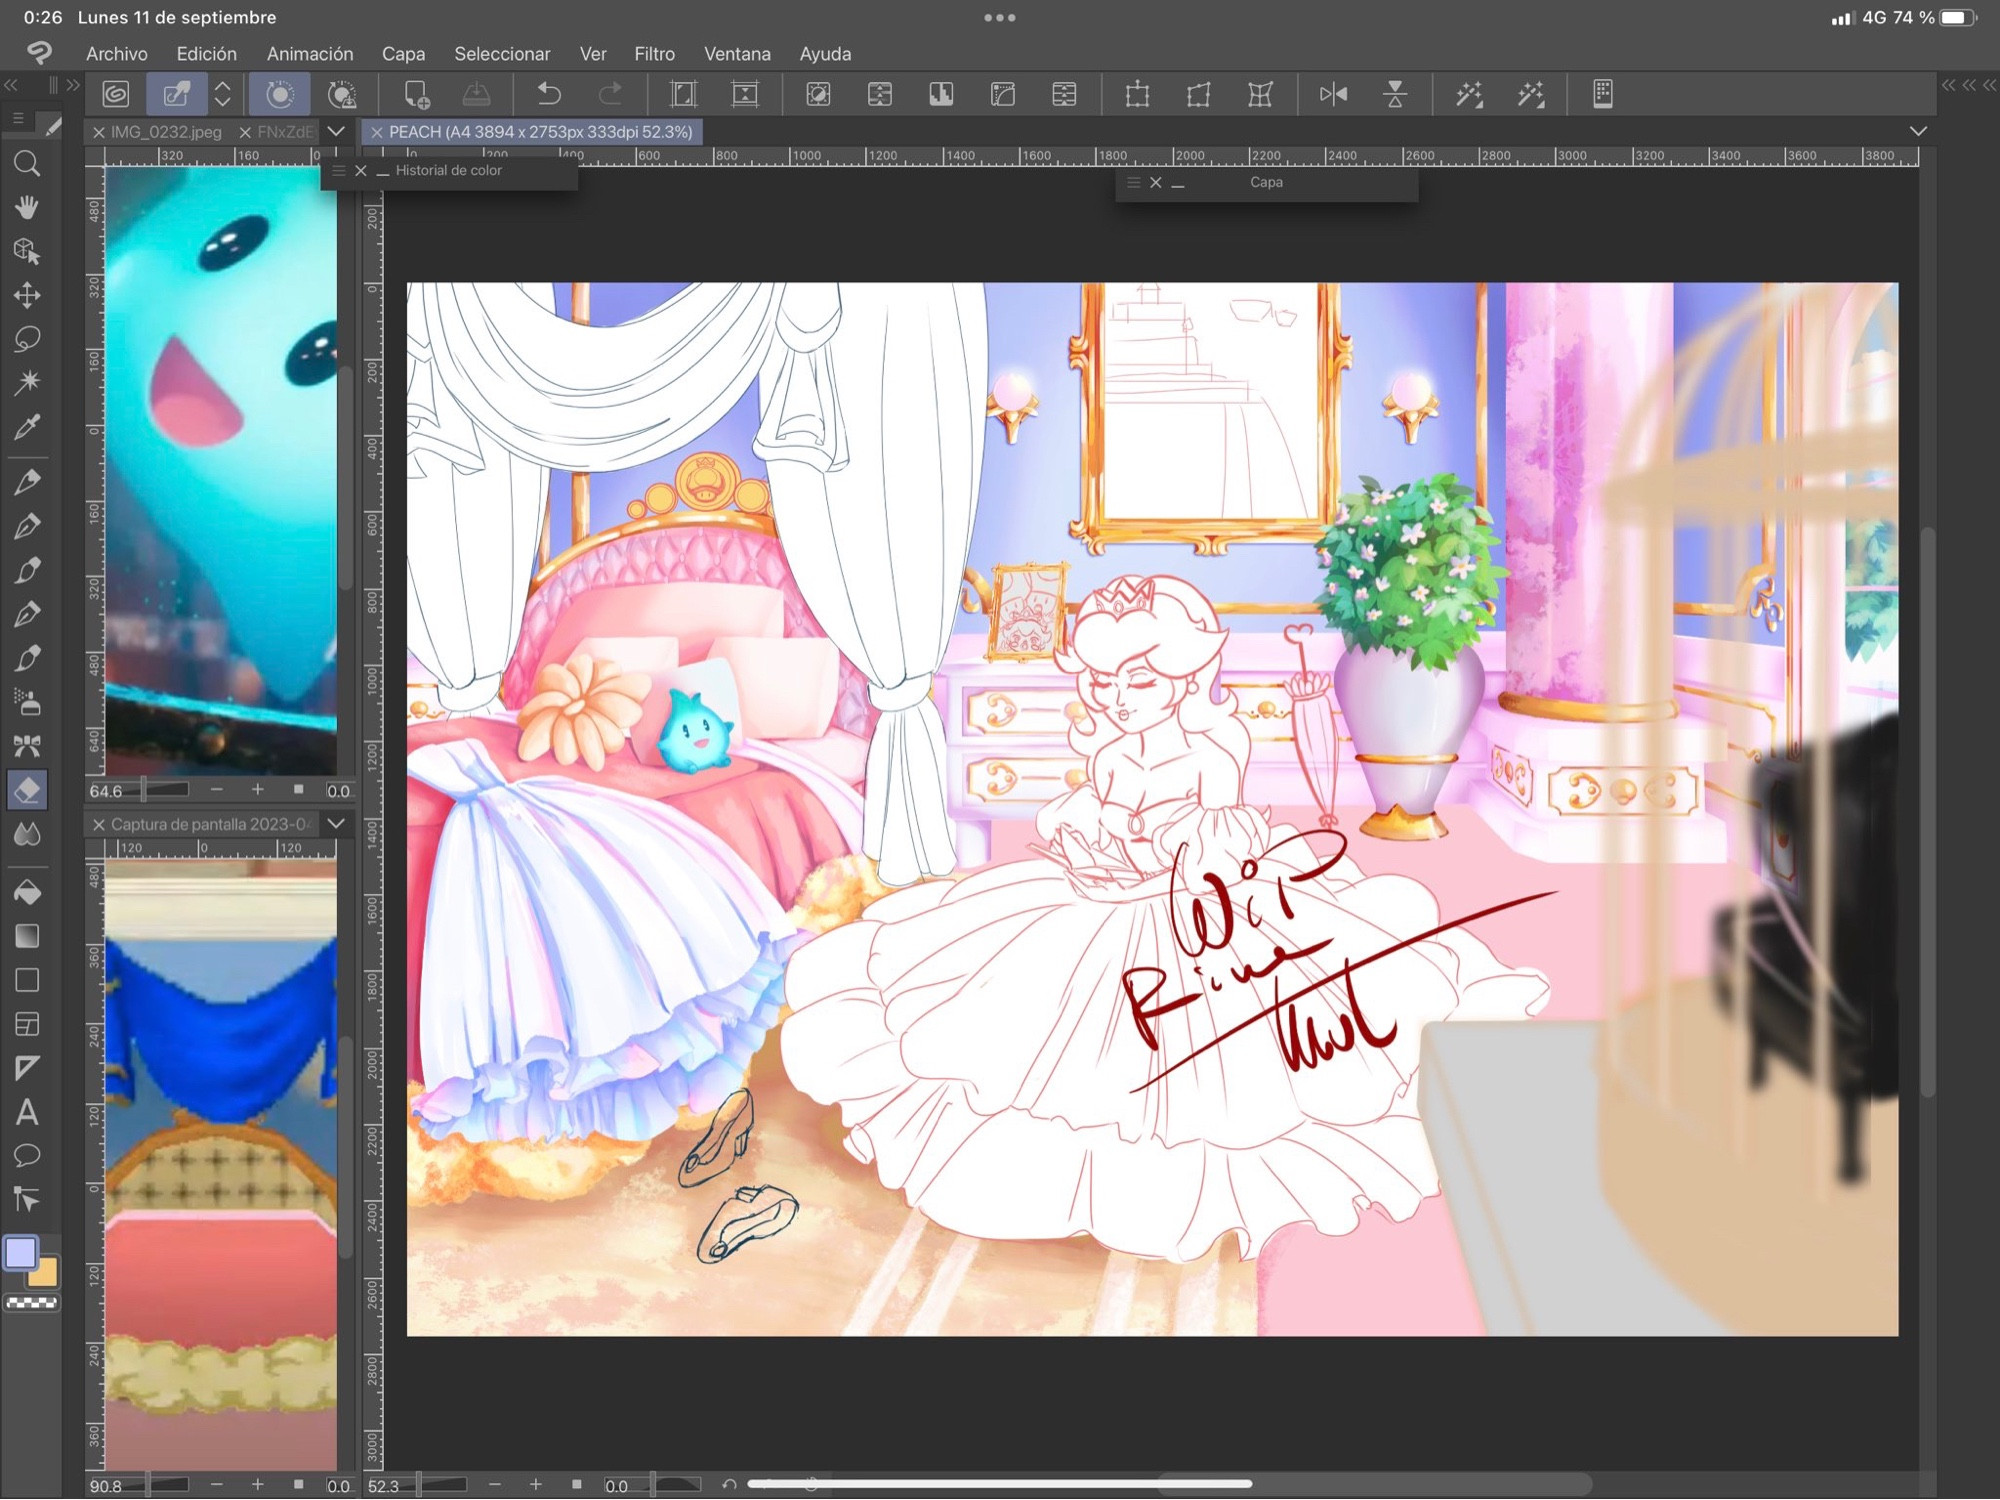Flip the canvas horizontally
The height and width of the screenshot is (1500, 2000).
(x=1333, y=94)
